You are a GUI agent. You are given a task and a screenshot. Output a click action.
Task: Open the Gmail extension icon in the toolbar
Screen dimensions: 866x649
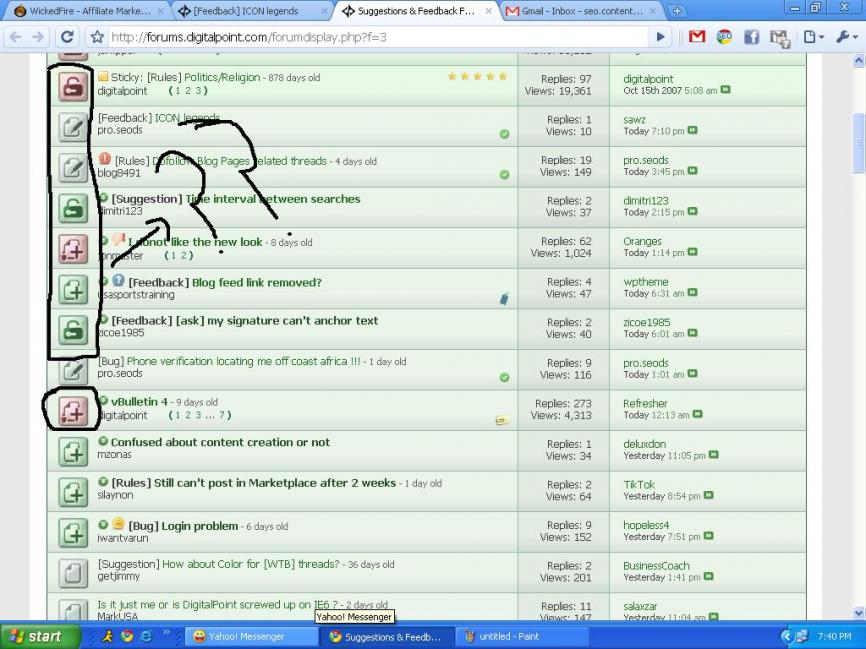click(697, 37)
